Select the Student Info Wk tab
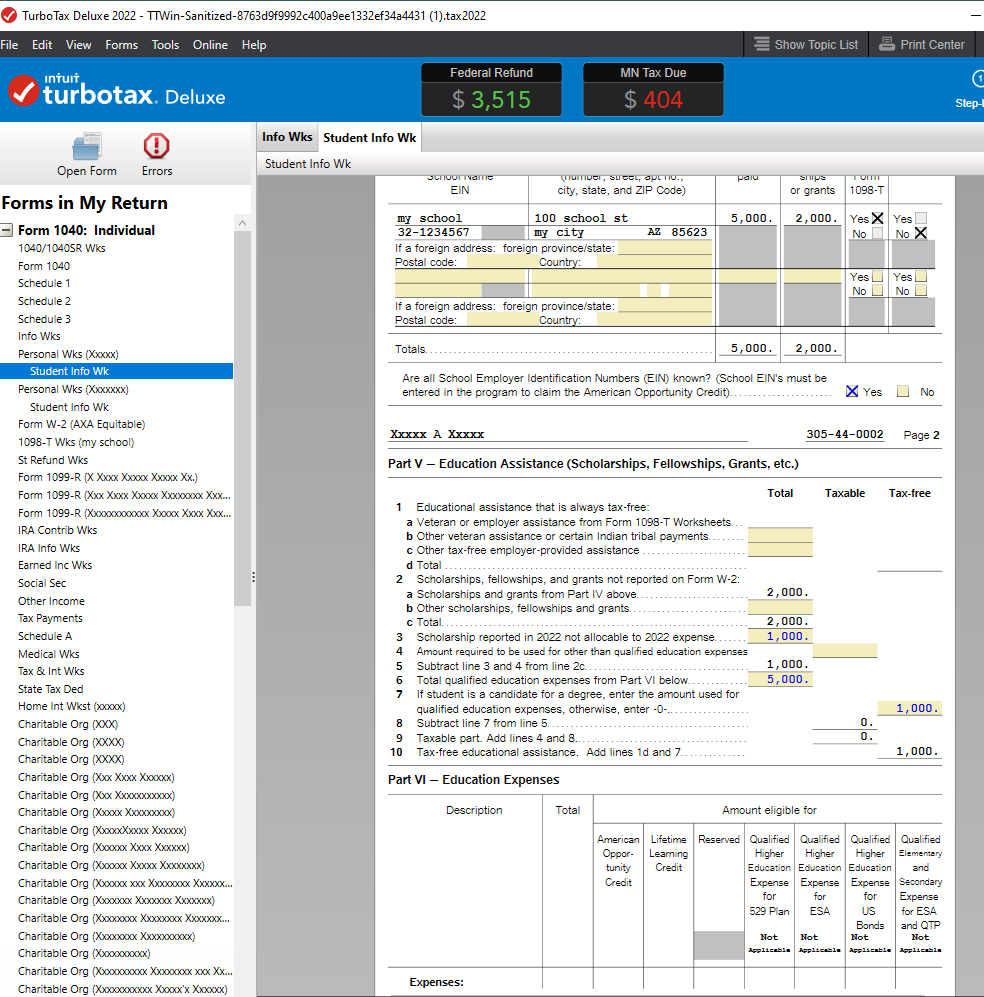984x997 pixels. 369,137
